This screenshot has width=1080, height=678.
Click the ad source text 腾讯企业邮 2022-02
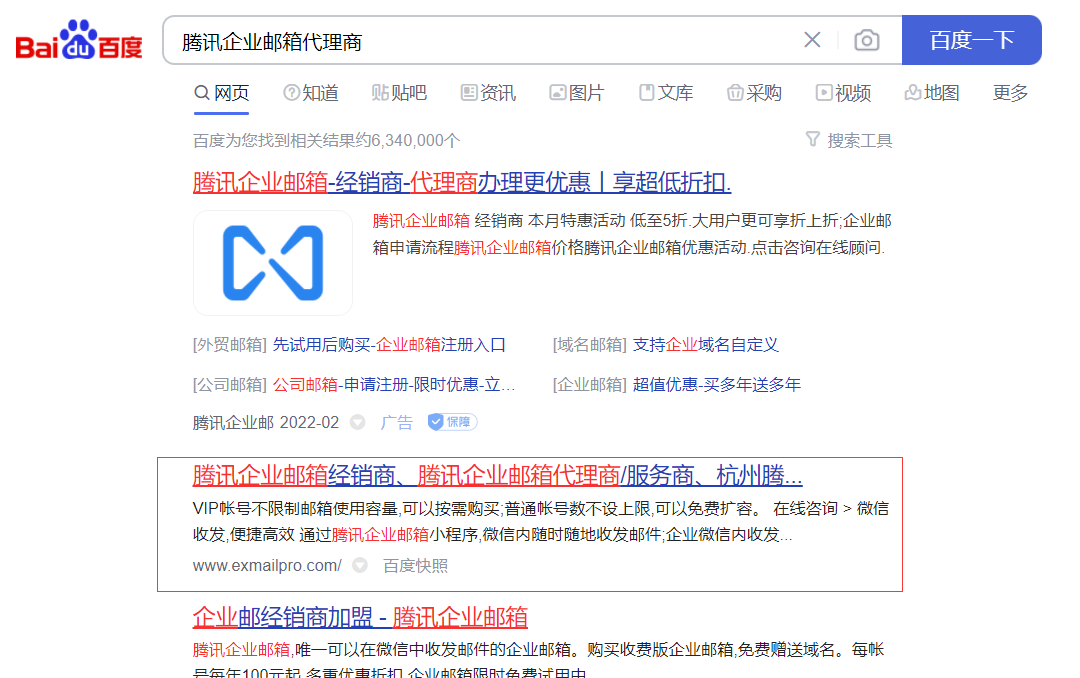pos(266,422)
